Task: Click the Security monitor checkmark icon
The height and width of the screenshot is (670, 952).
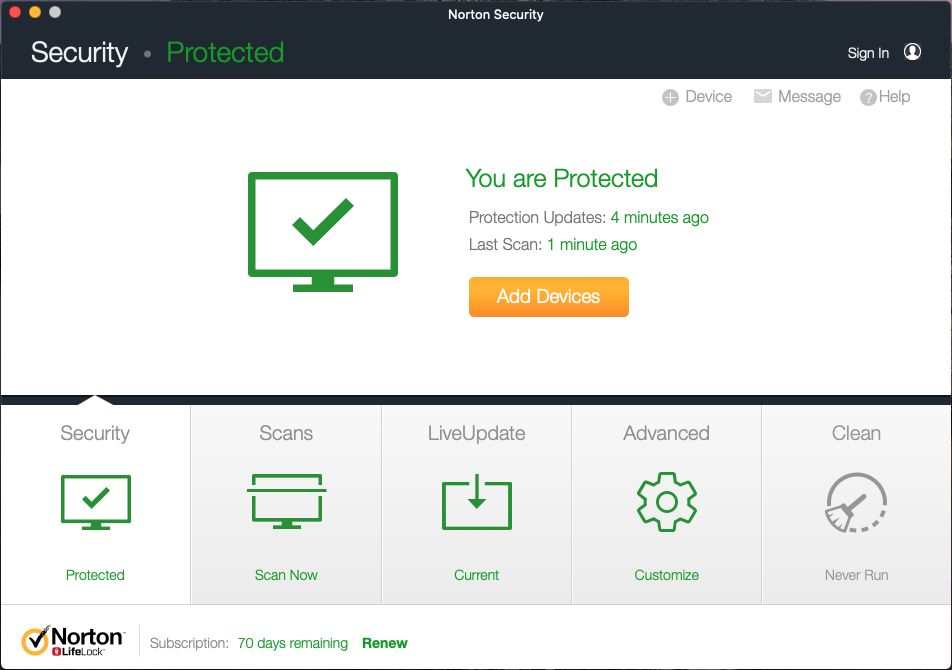Action: point(96,501)
